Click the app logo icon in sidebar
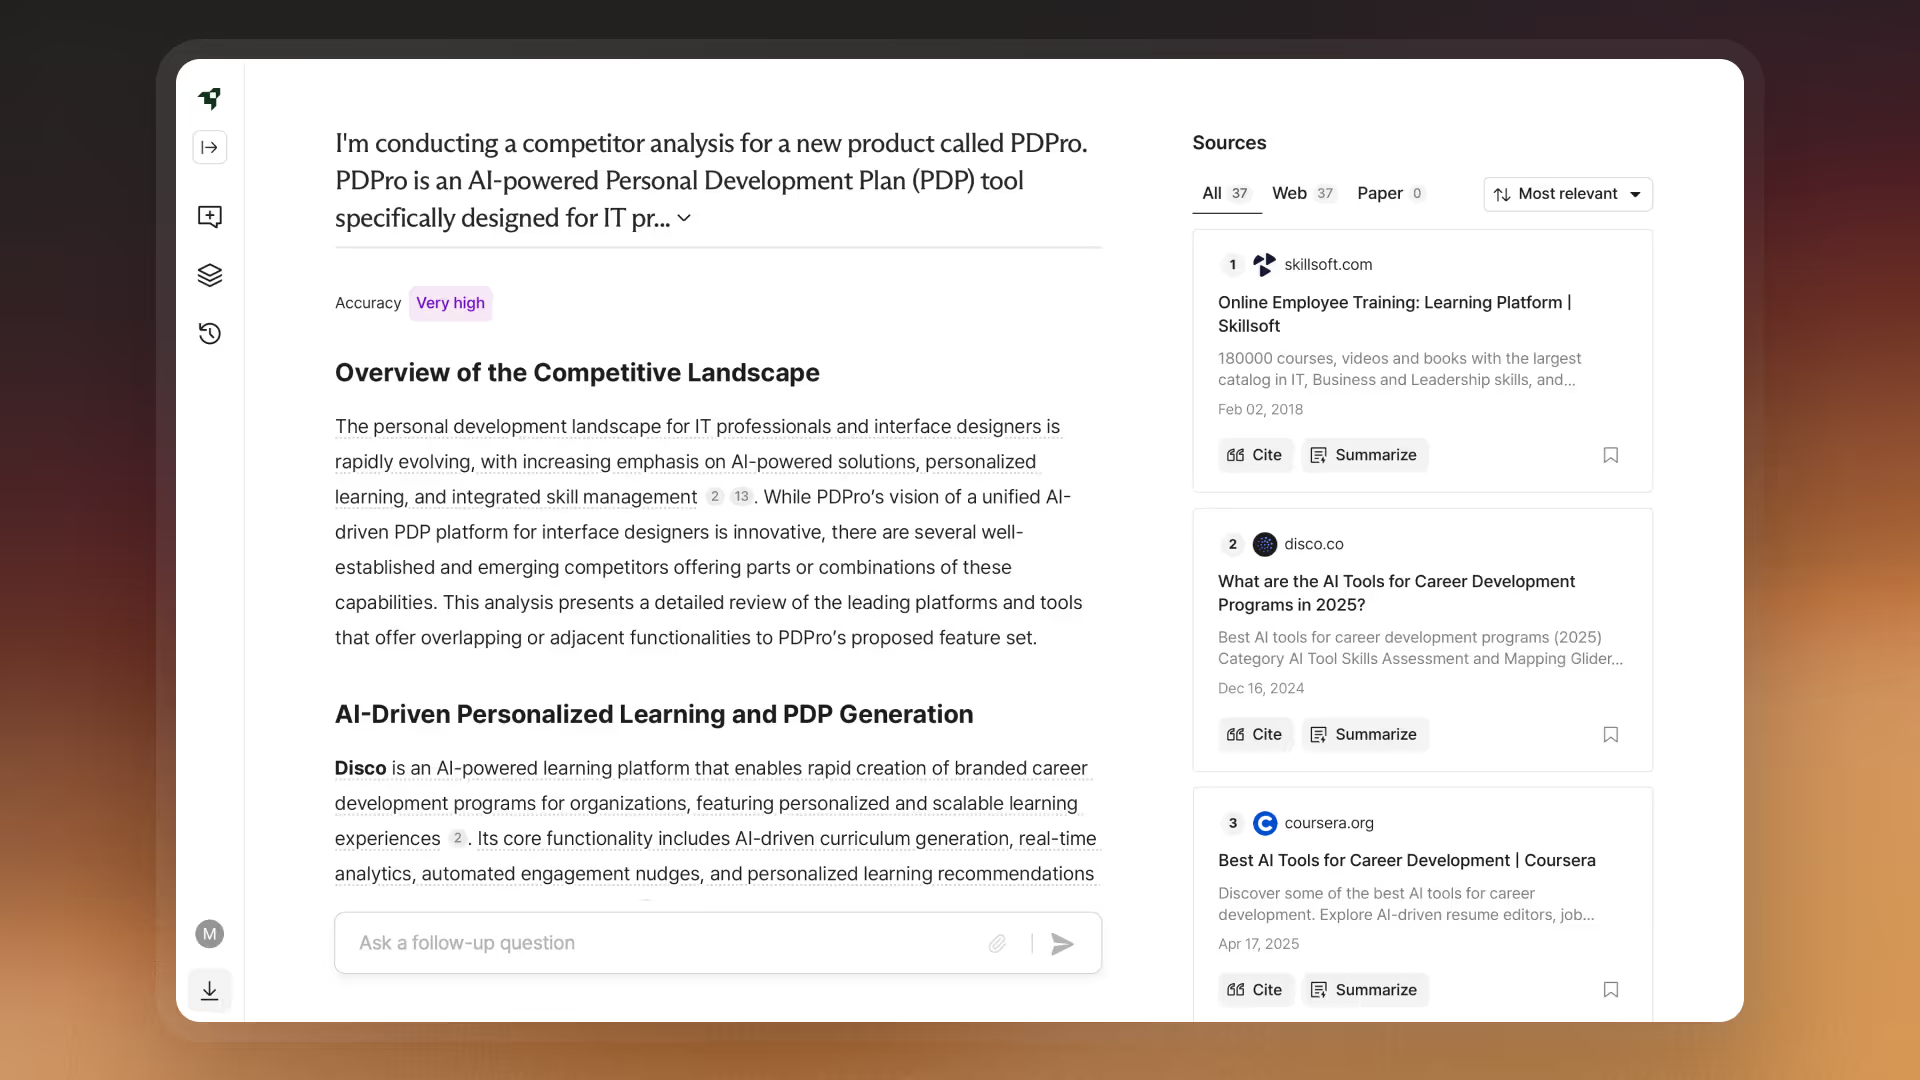This screenshot has width=1920, height=1080. coord(209,98)
